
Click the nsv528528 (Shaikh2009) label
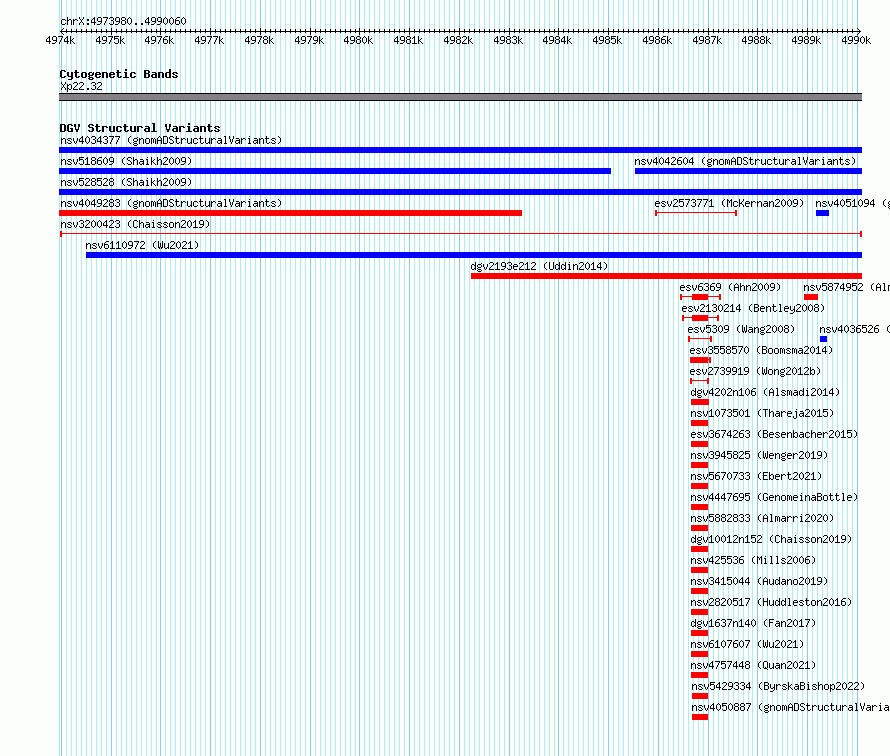coord(126,182)
